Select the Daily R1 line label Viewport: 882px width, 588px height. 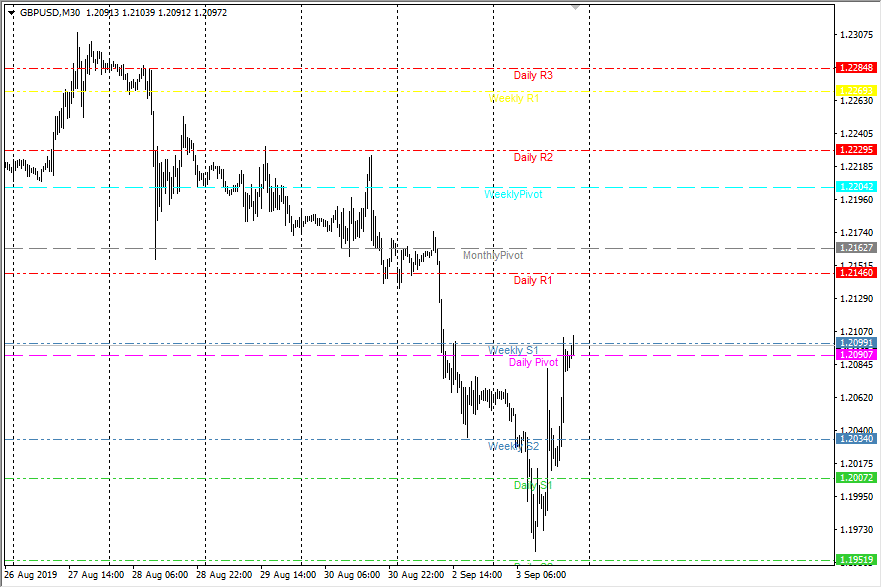point(533,280)
